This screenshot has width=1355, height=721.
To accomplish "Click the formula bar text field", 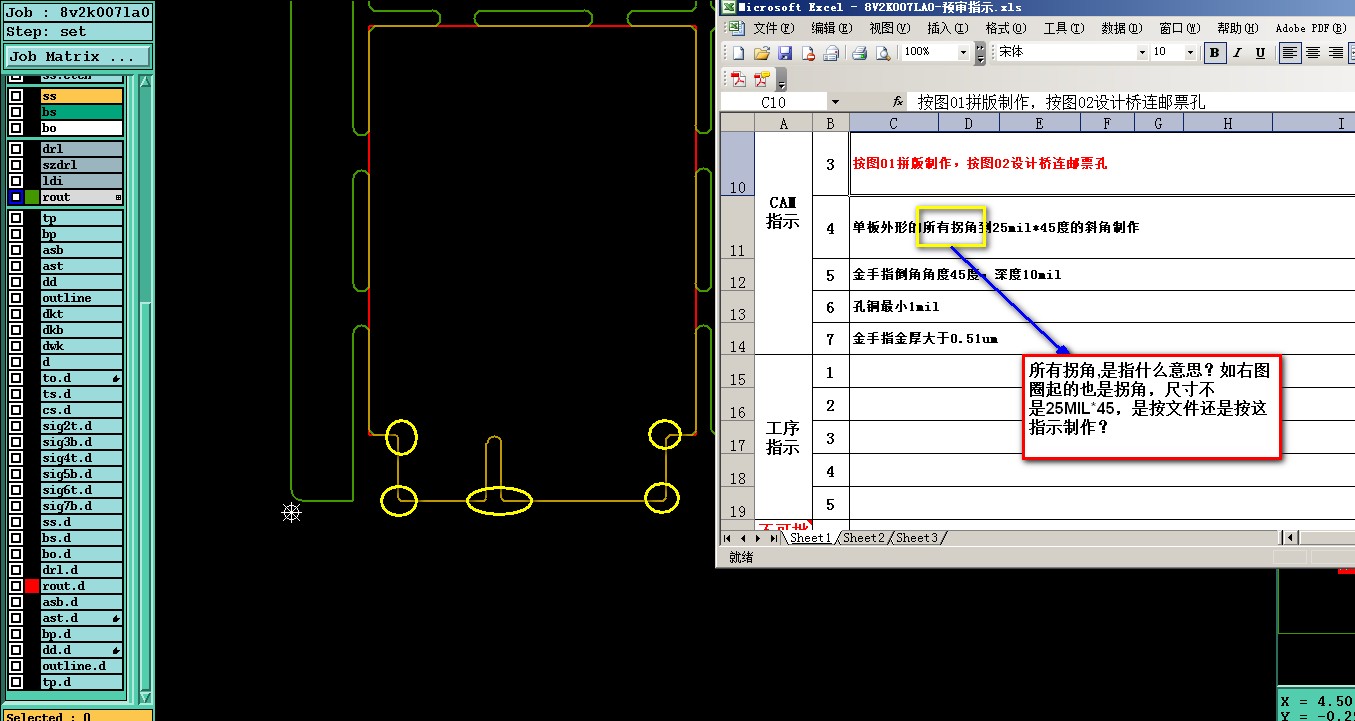I will [1133, 102].
